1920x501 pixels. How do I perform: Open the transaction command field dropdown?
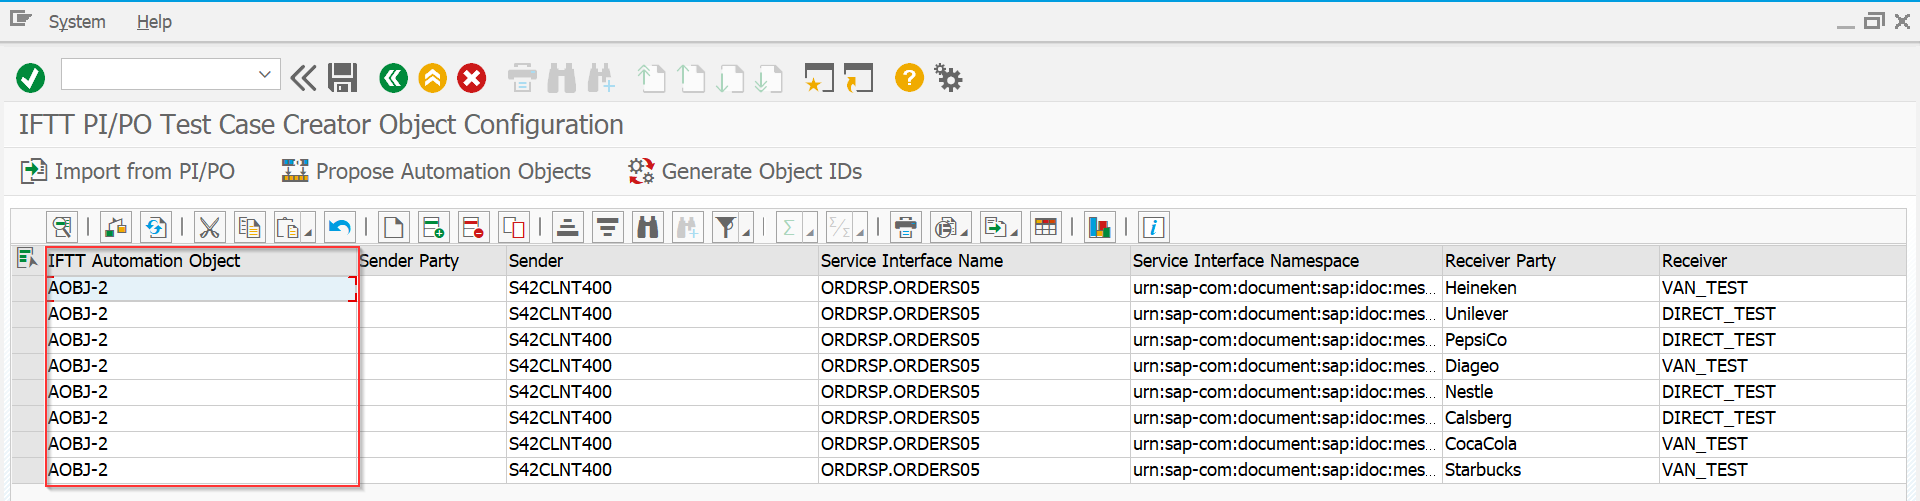pos(264,74)
